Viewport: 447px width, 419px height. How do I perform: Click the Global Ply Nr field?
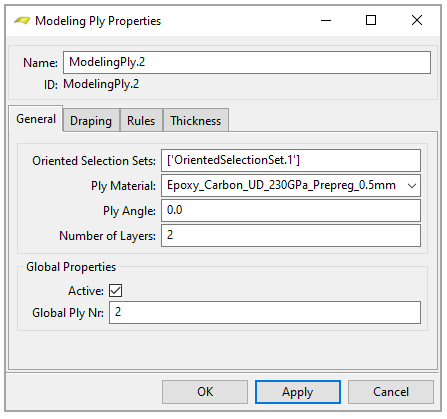[265, 312]
